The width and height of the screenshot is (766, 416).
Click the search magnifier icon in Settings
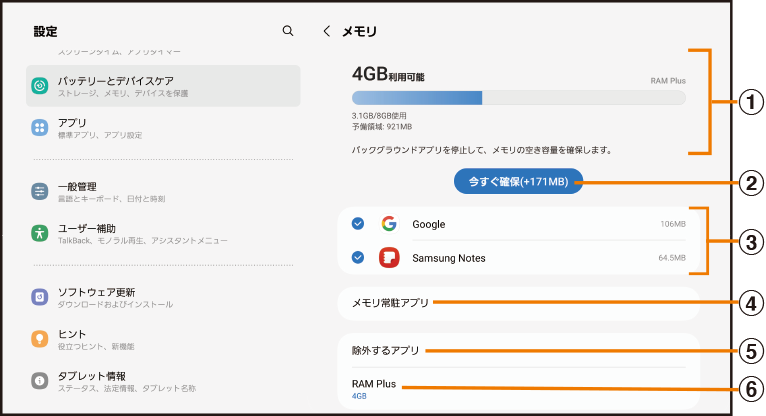click(x=288, y=31)
